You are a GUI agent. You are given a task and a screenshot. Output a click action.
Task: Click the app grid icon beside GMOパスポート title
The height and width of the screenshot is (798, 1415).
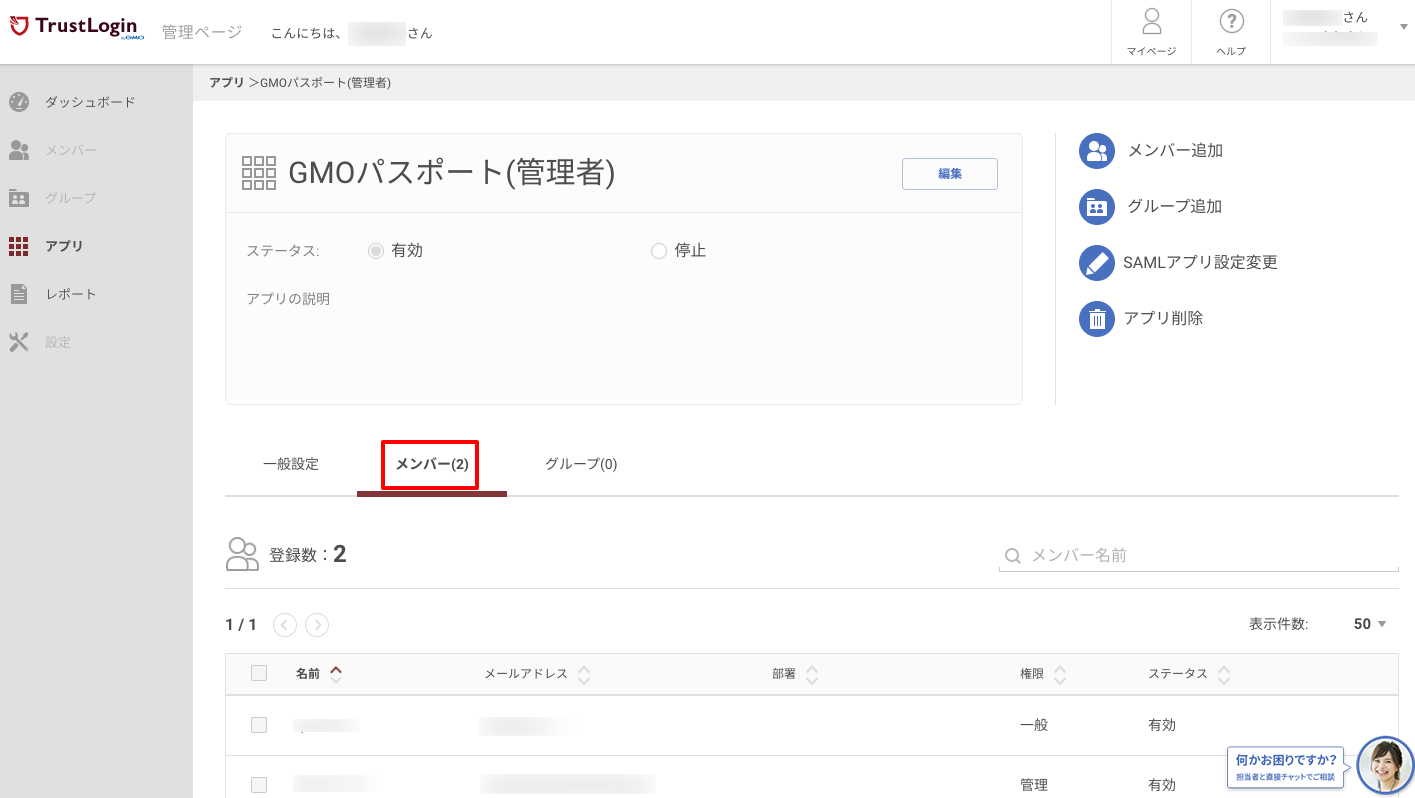pyautogui.click(x=259, y=173)
